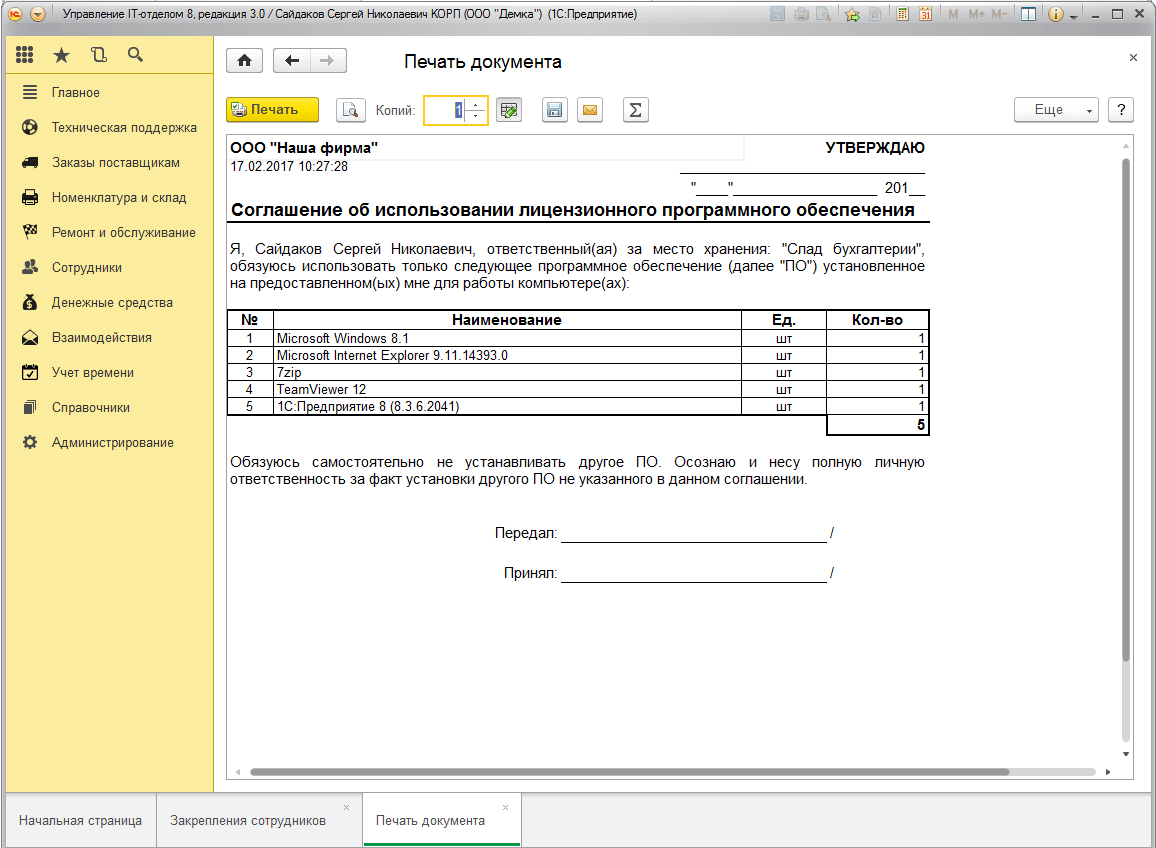Open history icon in sidebar header

tap(98, 55)
